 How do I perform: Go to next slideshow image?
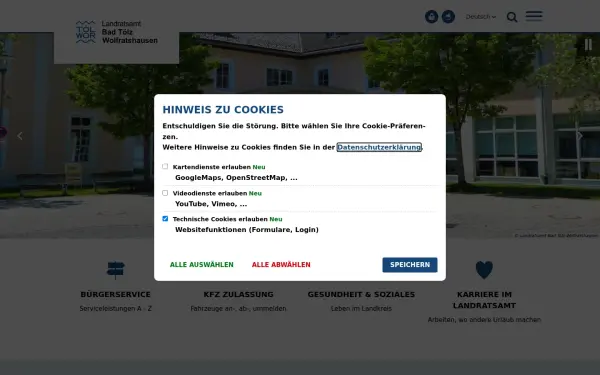click(580, 136)
